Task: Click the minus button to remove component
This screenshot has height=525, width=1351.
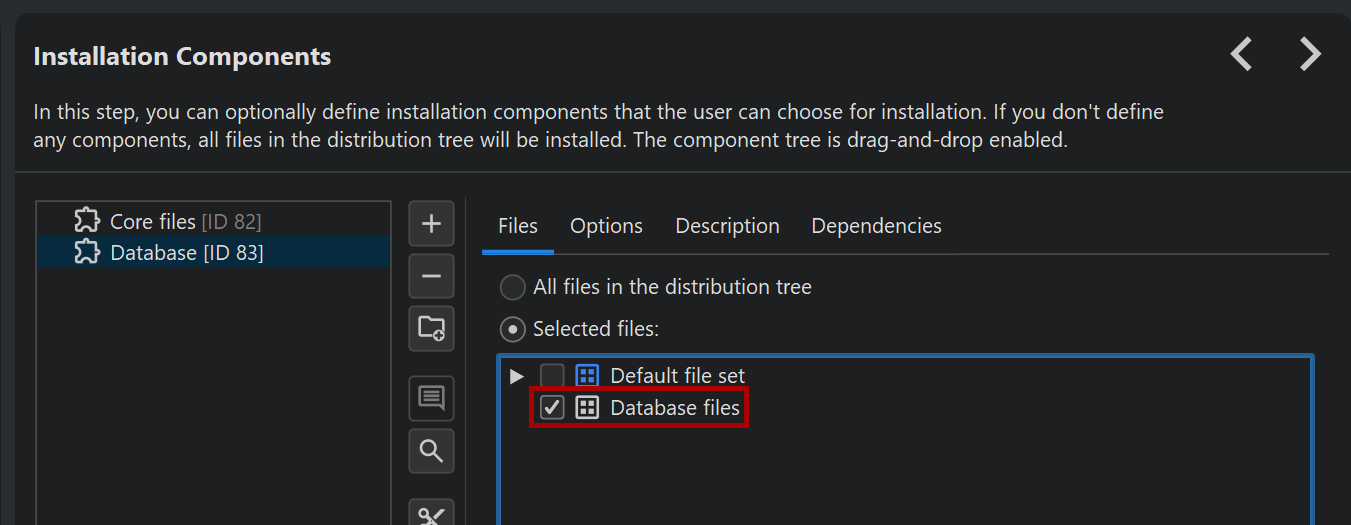Action: [x=431, y=276]
